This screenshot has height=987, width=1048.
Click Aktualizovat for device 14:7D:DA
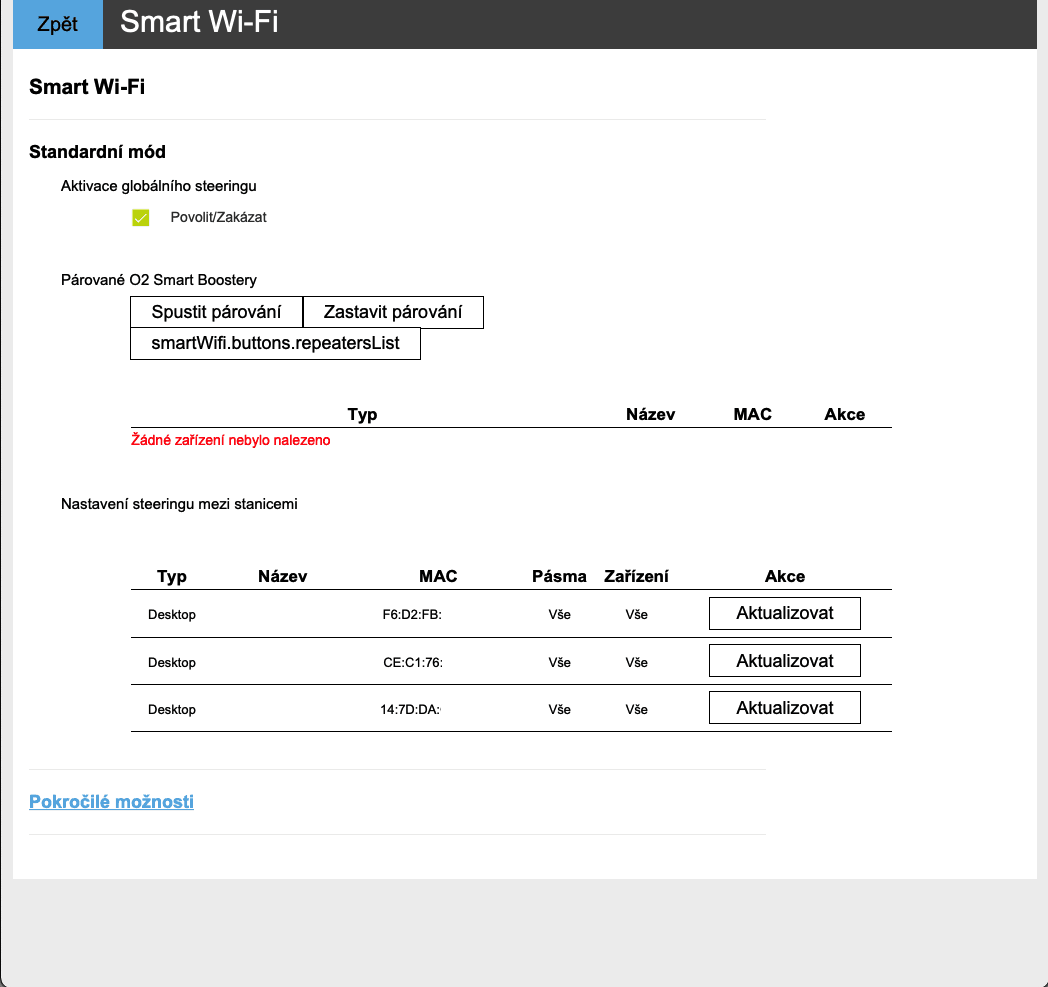tap(784, 707)
